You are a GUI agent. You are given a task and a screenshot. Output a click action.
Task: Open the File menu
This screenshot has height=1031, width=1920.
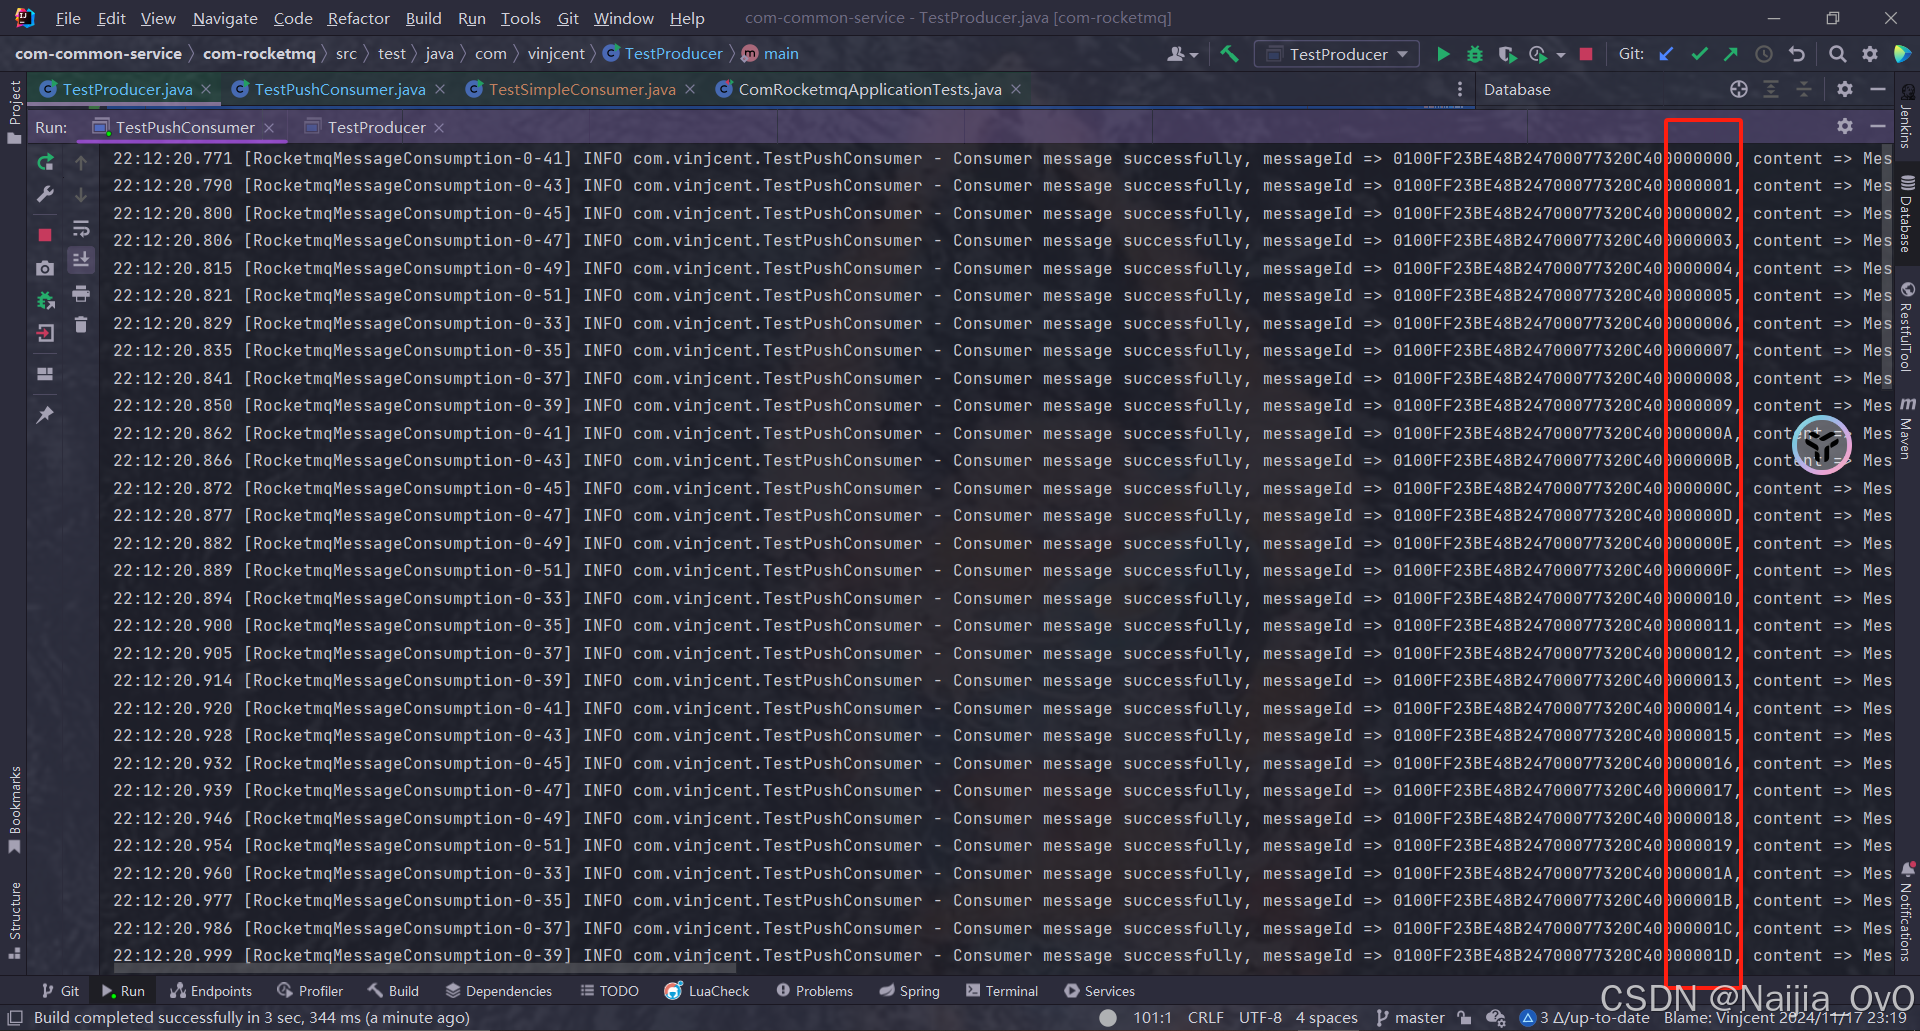68,18
